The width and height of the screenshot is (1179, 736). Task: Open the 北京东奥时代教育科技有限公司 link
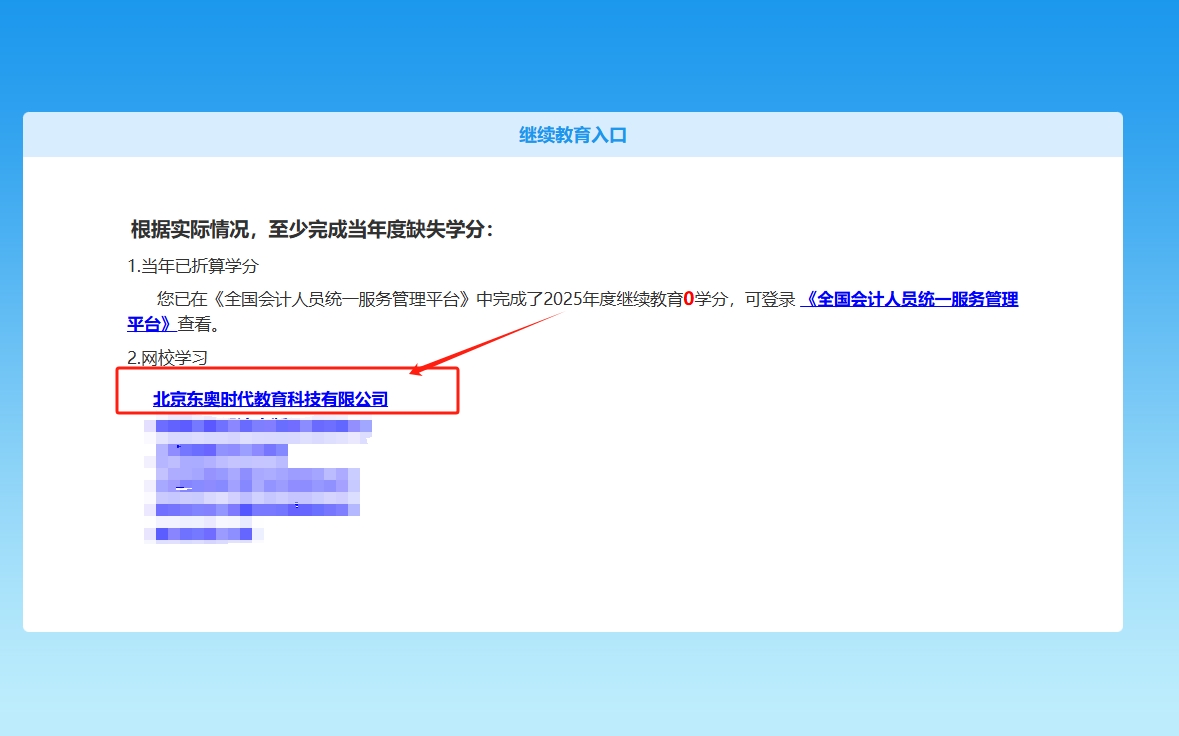coord(270,398)
